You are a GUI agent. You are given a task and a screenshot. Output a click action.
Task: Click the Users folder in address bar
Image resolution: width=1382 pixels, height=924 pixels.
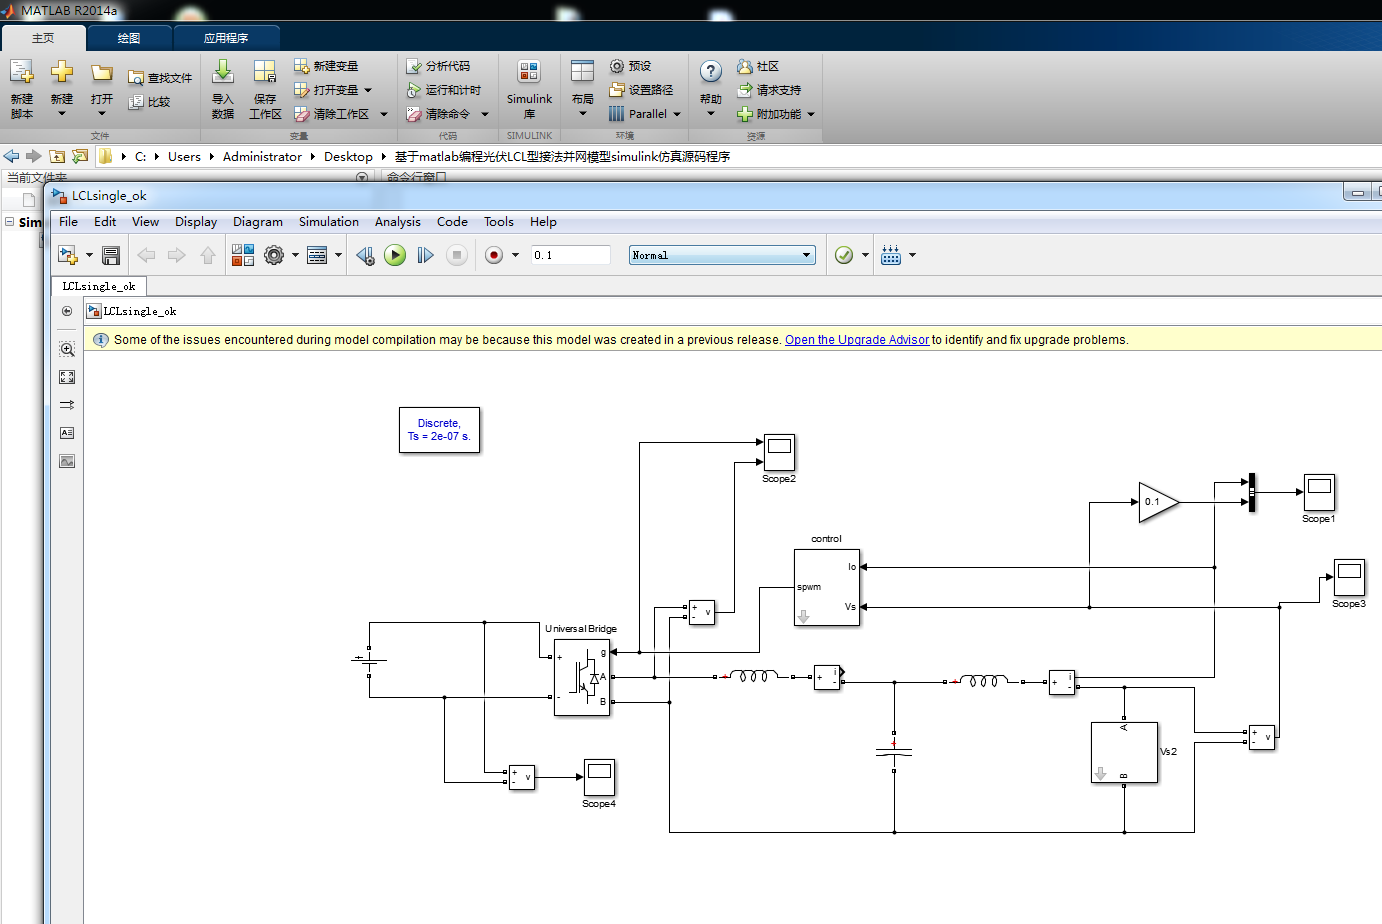[184, 157]
